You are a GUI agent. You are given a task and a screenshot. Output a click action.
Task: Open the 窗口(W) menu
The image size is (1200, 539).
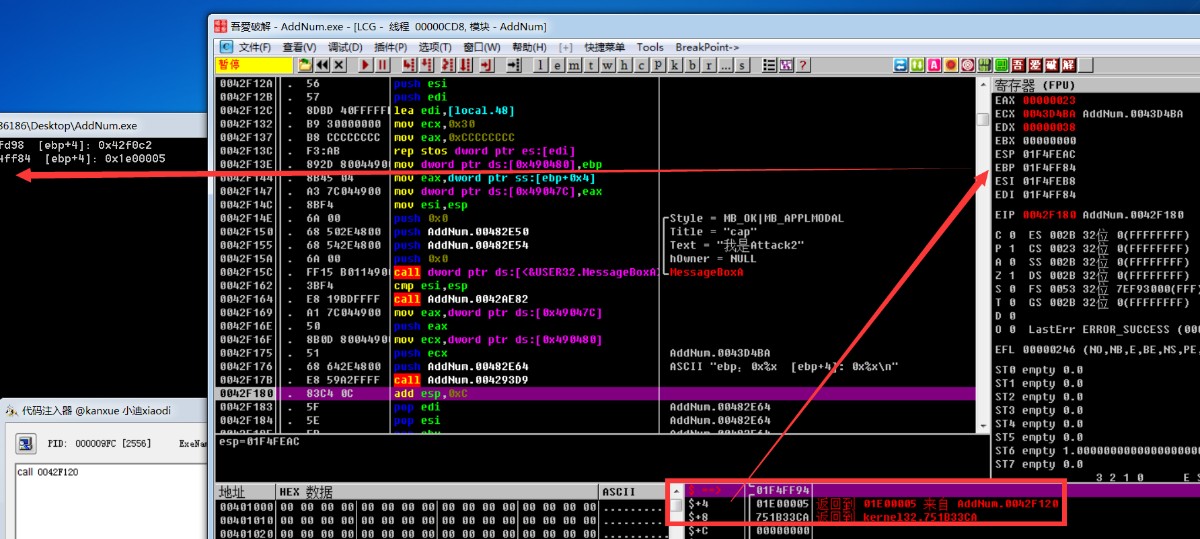tap(482, 47)
